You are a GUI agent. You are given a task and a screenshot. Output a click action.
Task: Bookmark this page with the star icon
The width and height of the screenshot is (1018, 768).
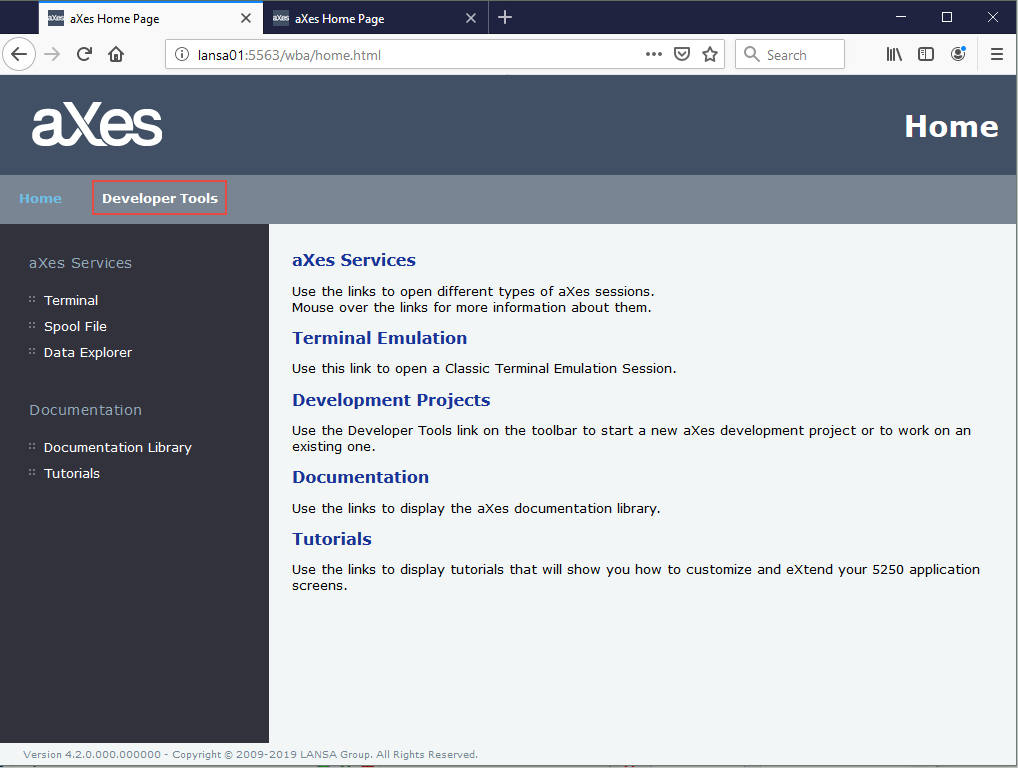point(710,55)
